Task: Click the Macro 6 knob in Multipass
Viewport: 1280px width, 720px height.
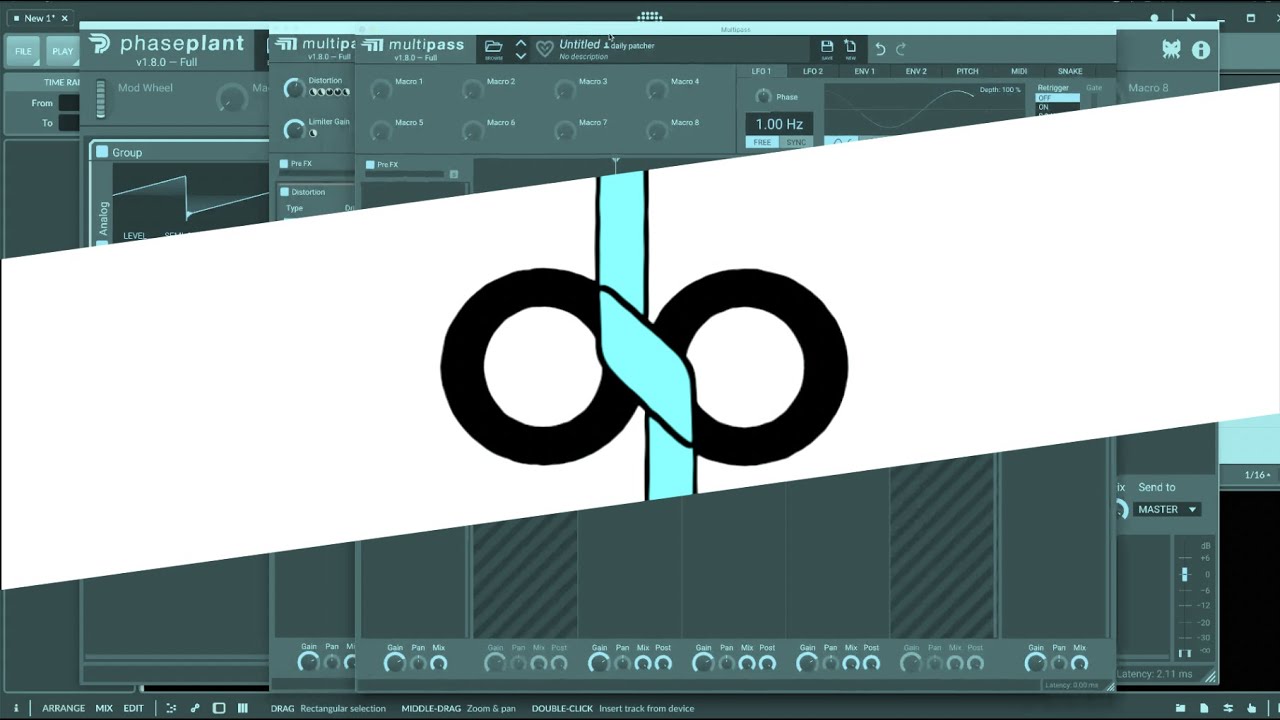Action: point(472,132)
